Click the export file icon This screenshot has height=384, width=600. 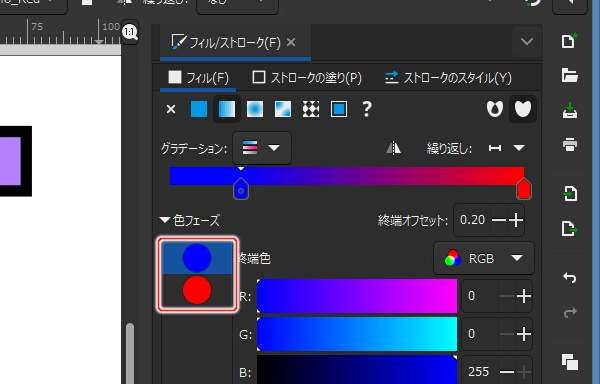pyautogui.click(x=569, y=228)
